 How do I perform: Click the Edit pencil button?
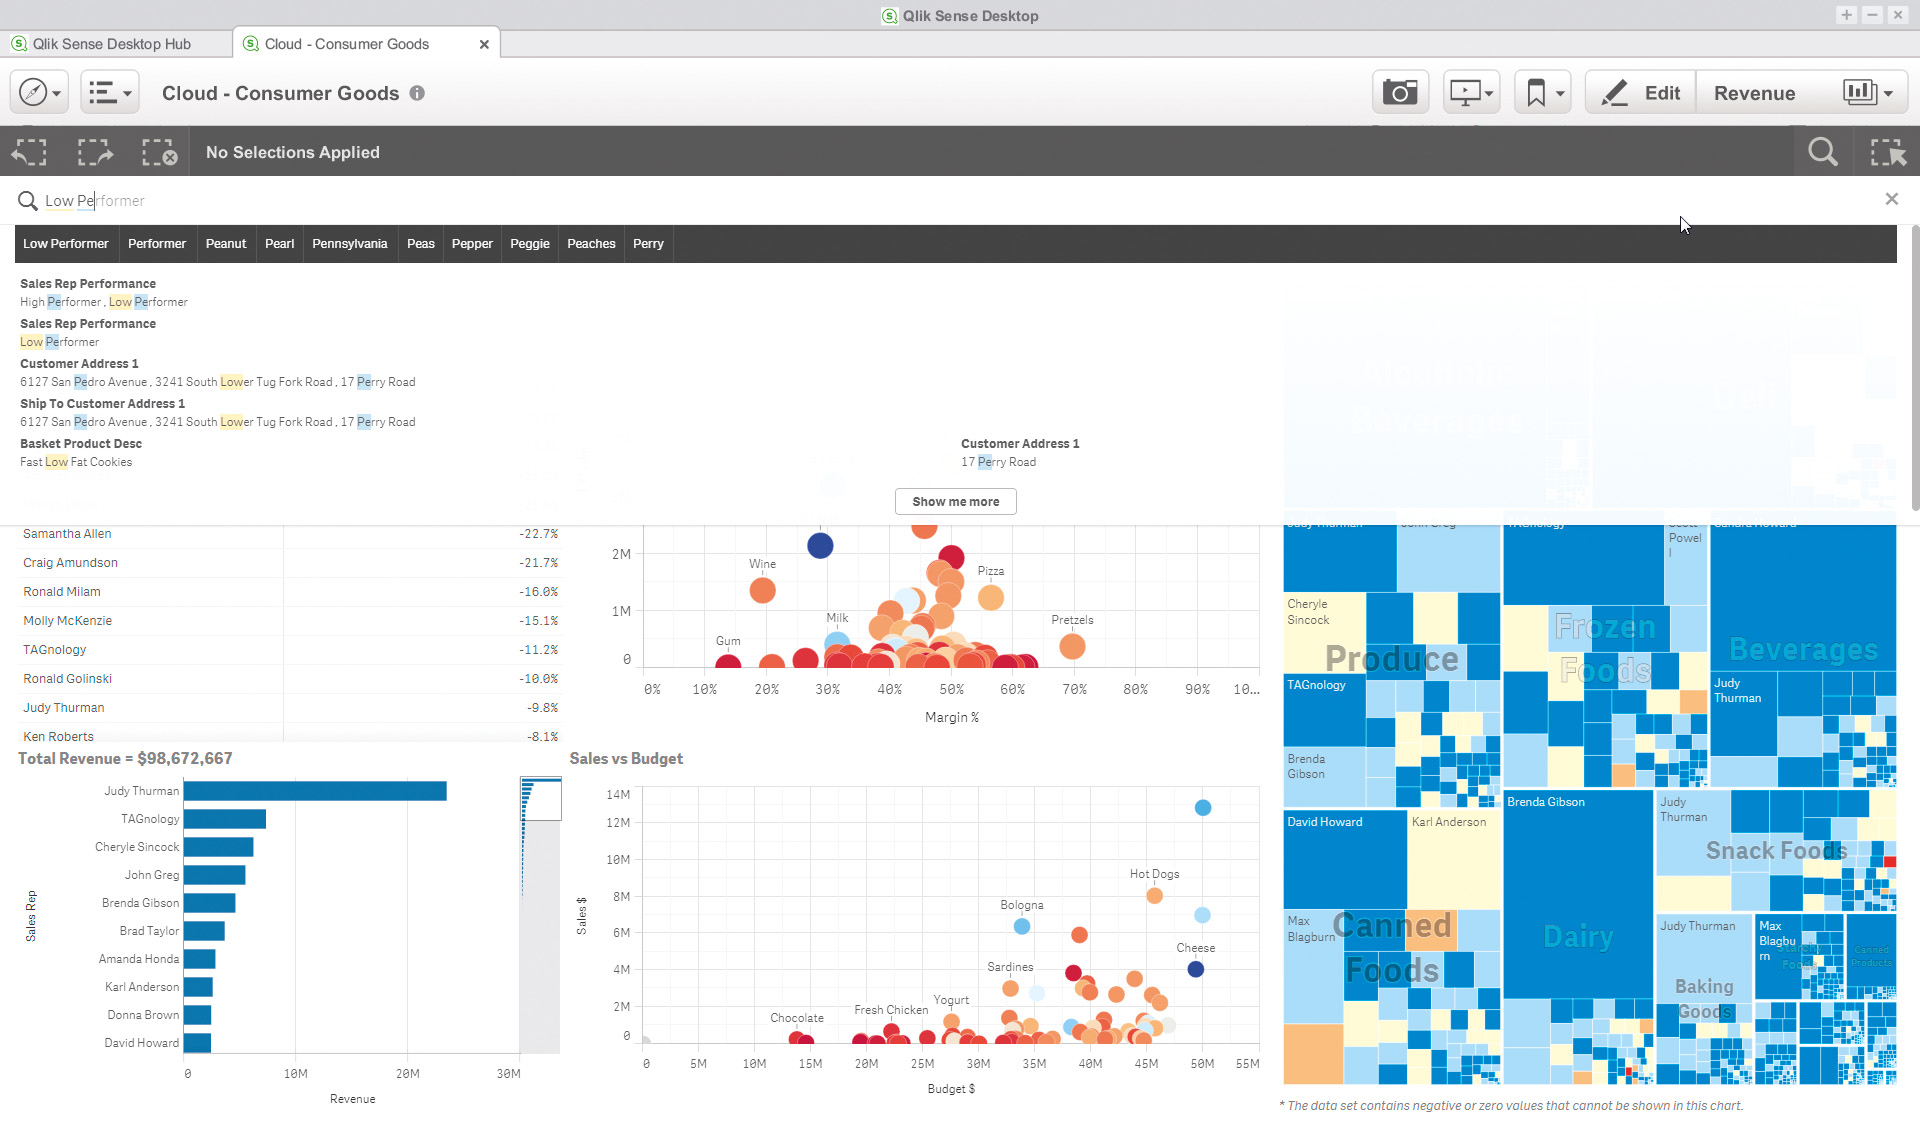pyautogui.click(x=1640, y=93)
